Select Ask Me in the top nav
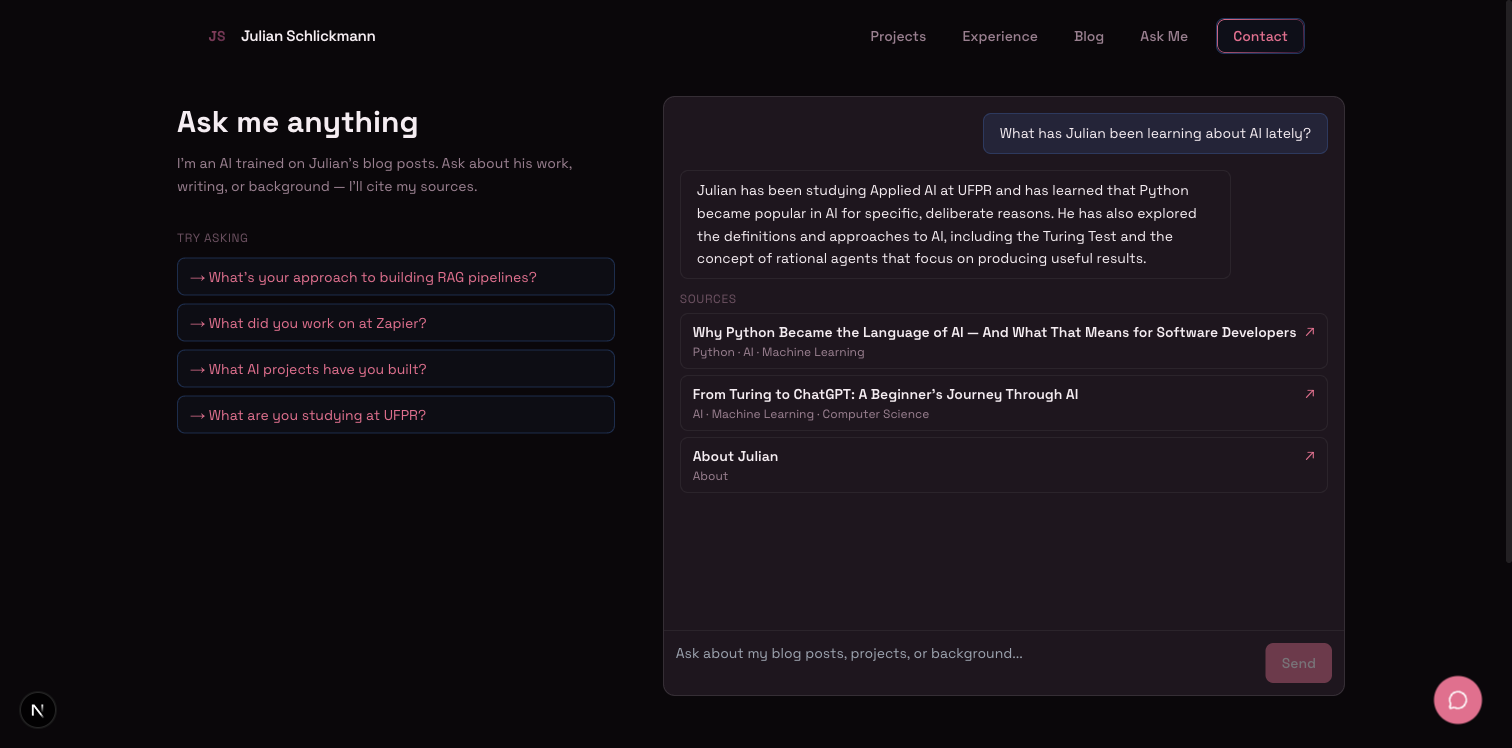The image size is (1512, 748). [x=1164, y=36]
